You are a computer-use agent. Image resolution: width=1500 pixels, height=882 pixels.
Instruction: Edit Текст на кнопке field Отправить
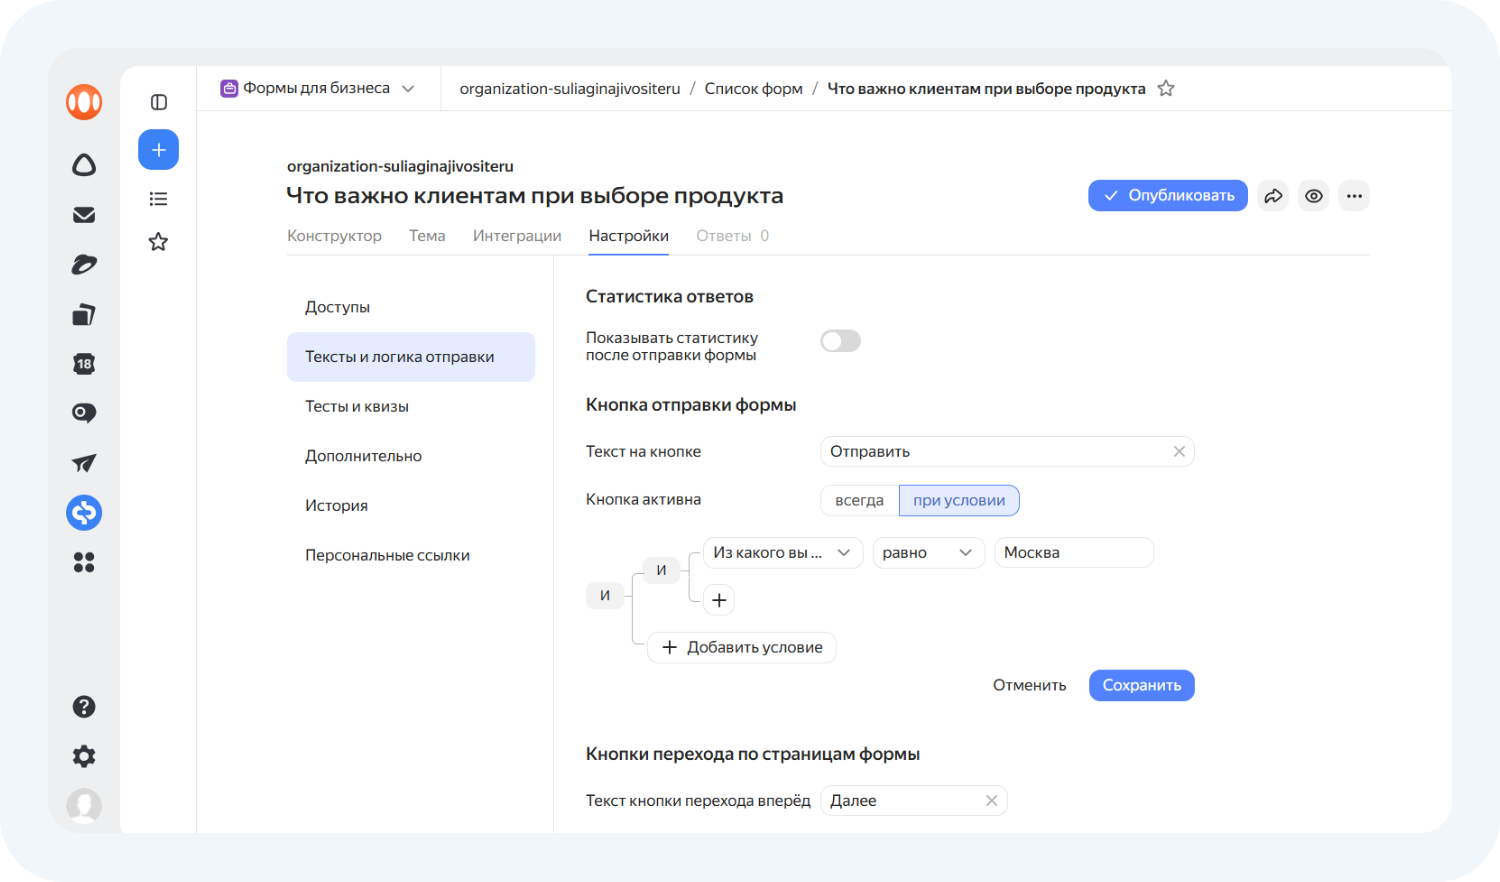tap(1007, 452)
